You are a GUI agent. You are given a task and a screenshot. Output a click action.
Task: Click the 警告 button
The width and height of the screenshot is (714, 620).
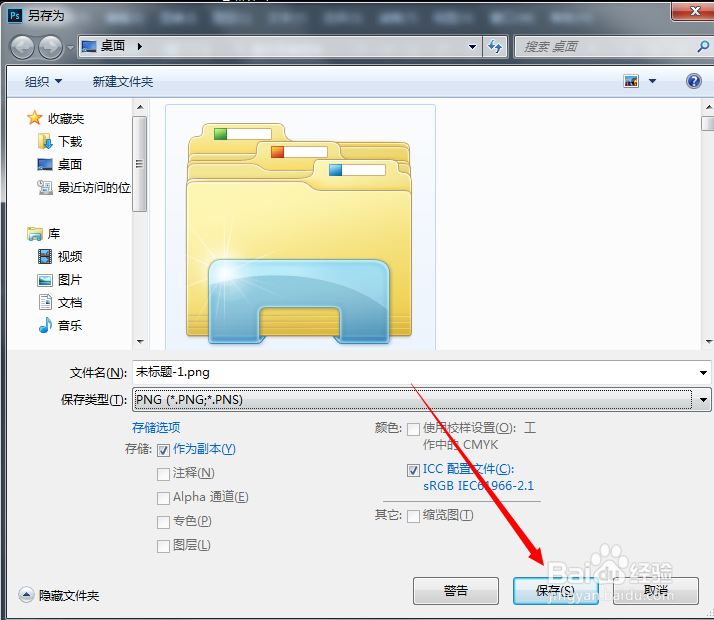click(x=456, y=591)
